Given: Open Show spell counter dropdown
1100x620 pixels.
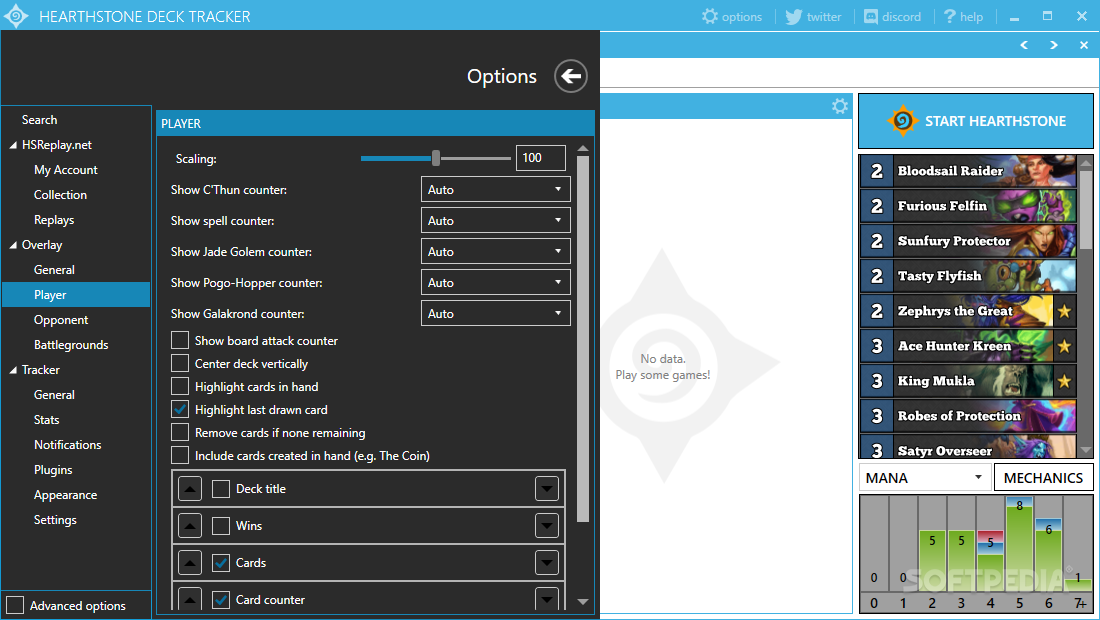Looking at the screenshot, I should (x=495, y=220).
